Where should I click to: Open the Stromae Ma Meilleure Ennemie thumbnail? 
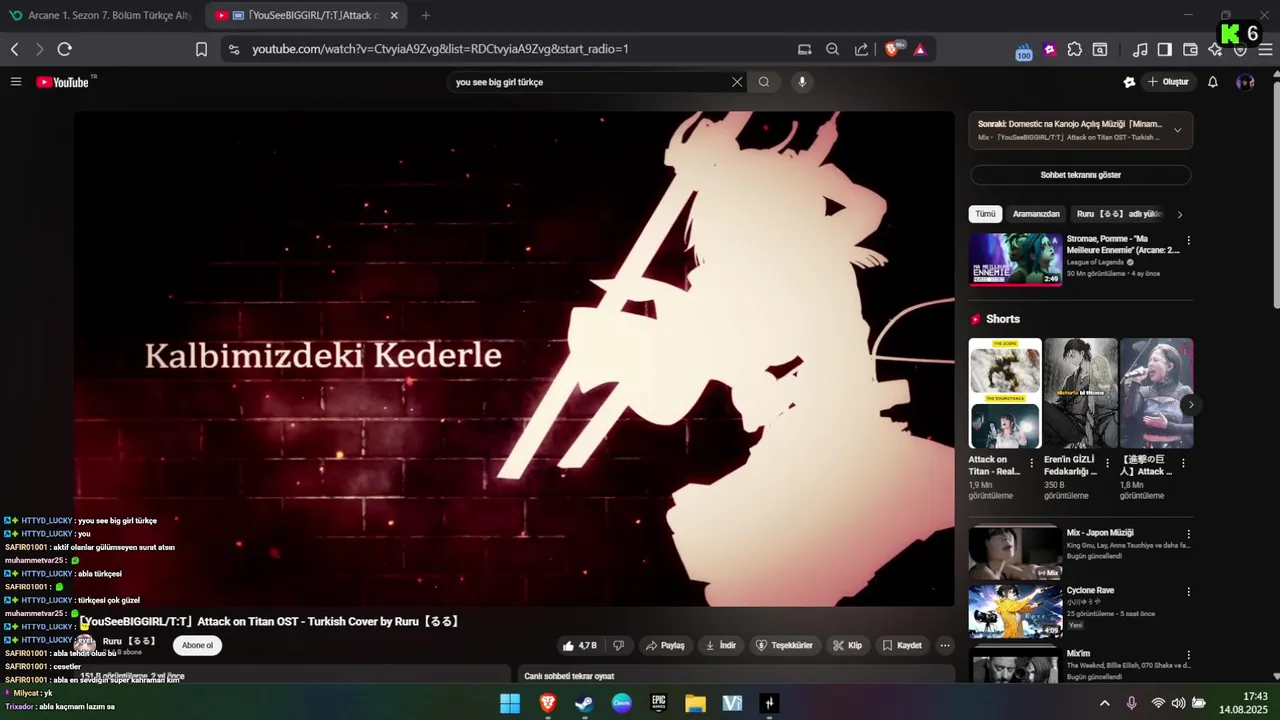click(1015, 259)
